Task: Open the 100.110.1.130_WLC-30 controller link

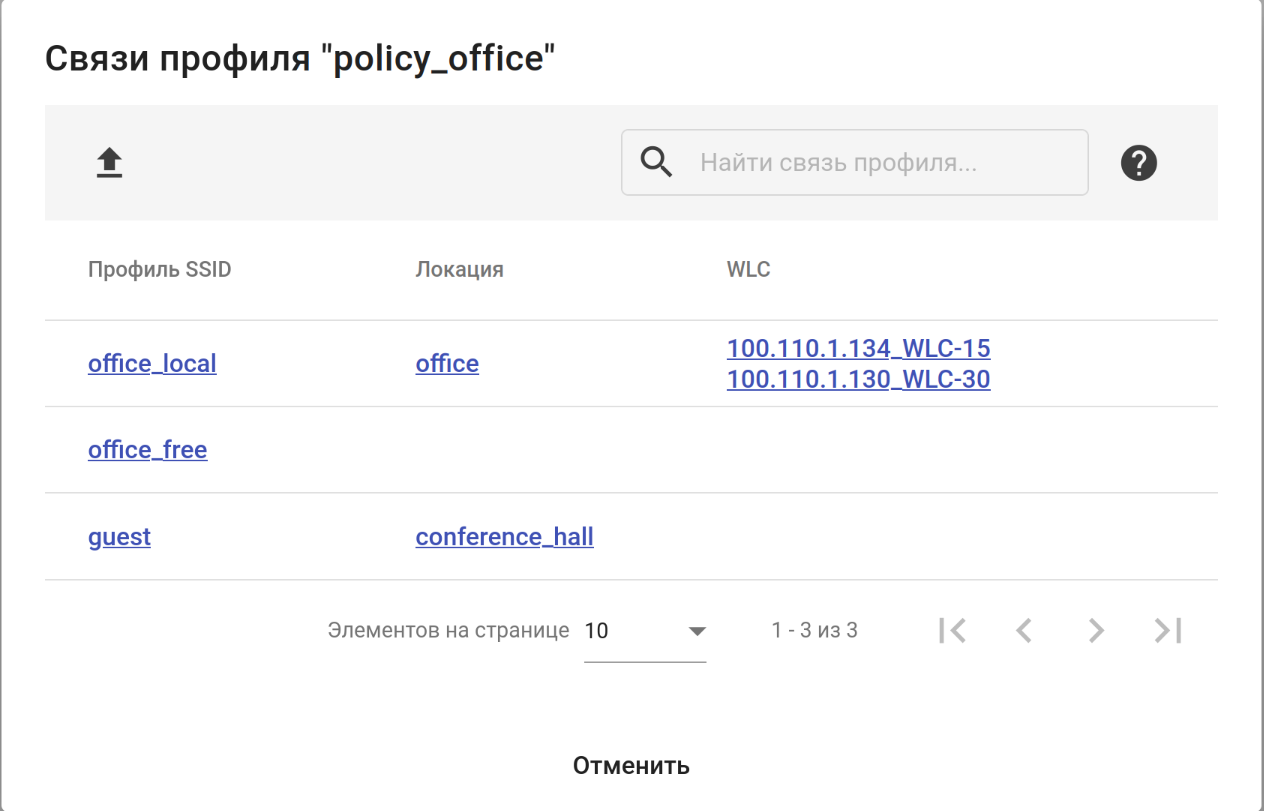Action: pyautogui.click(x=858, y=379)
